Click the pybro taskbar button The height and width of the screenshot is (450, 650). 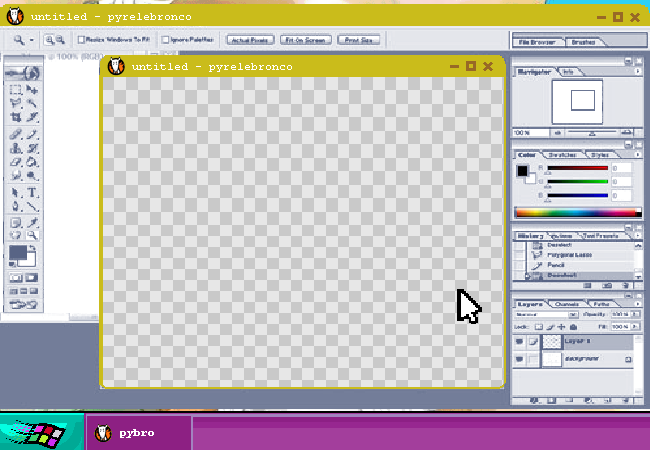pos(136,433)
